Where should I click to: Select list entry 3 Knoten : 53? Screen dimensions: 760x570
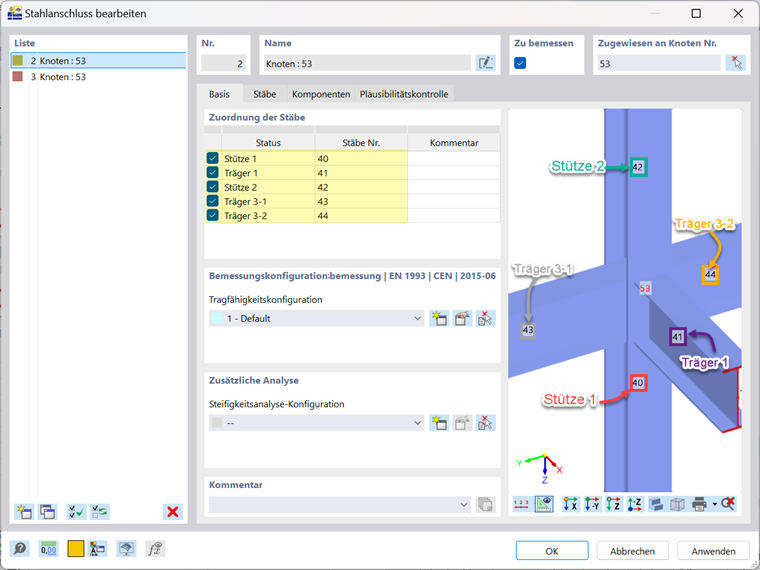pos(98,77)
